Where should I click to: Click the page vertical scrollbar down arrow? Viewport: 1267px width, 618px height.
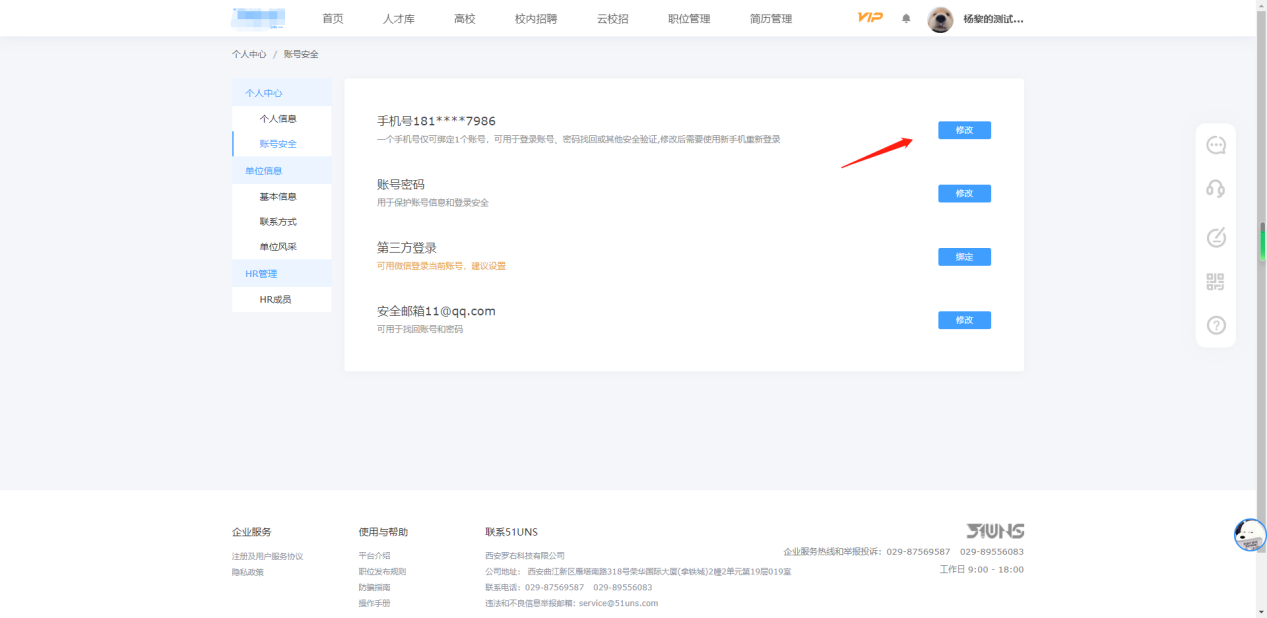1260,610
